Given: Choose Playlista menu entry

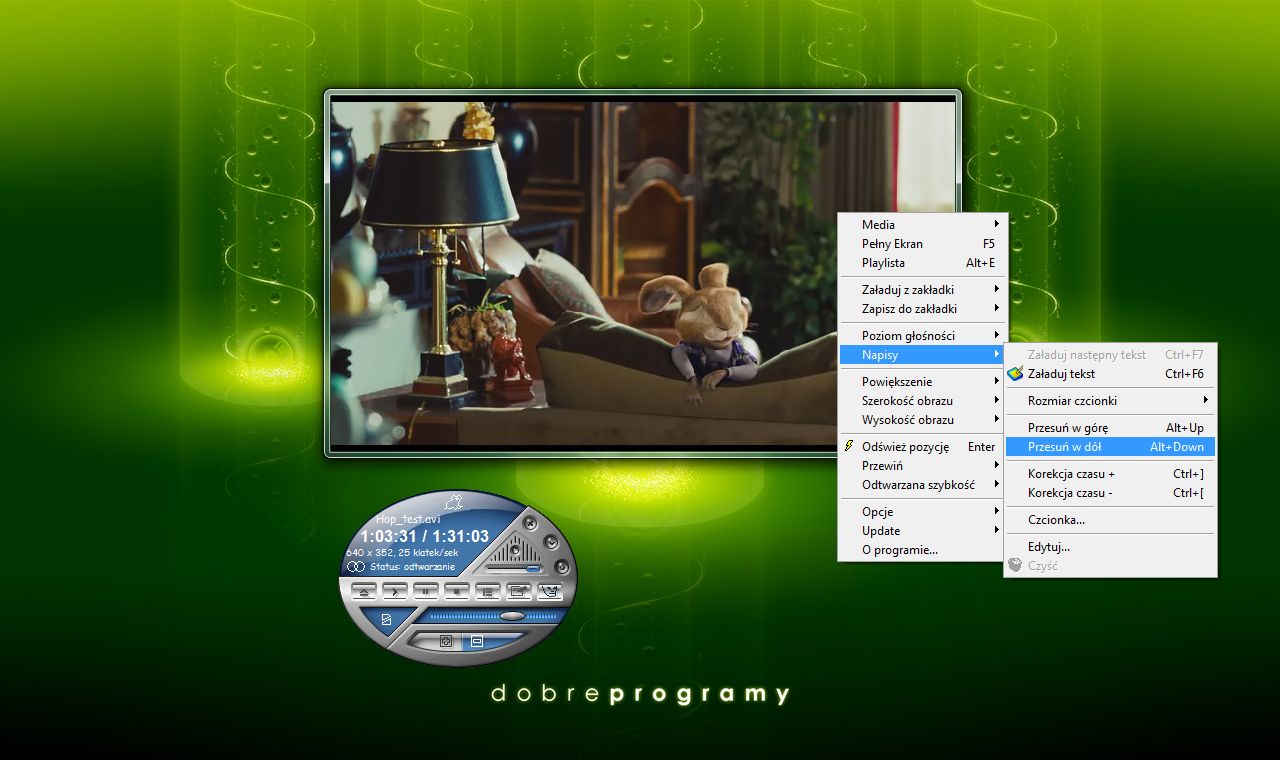Looking at the screenshot, I should point(923,262).
